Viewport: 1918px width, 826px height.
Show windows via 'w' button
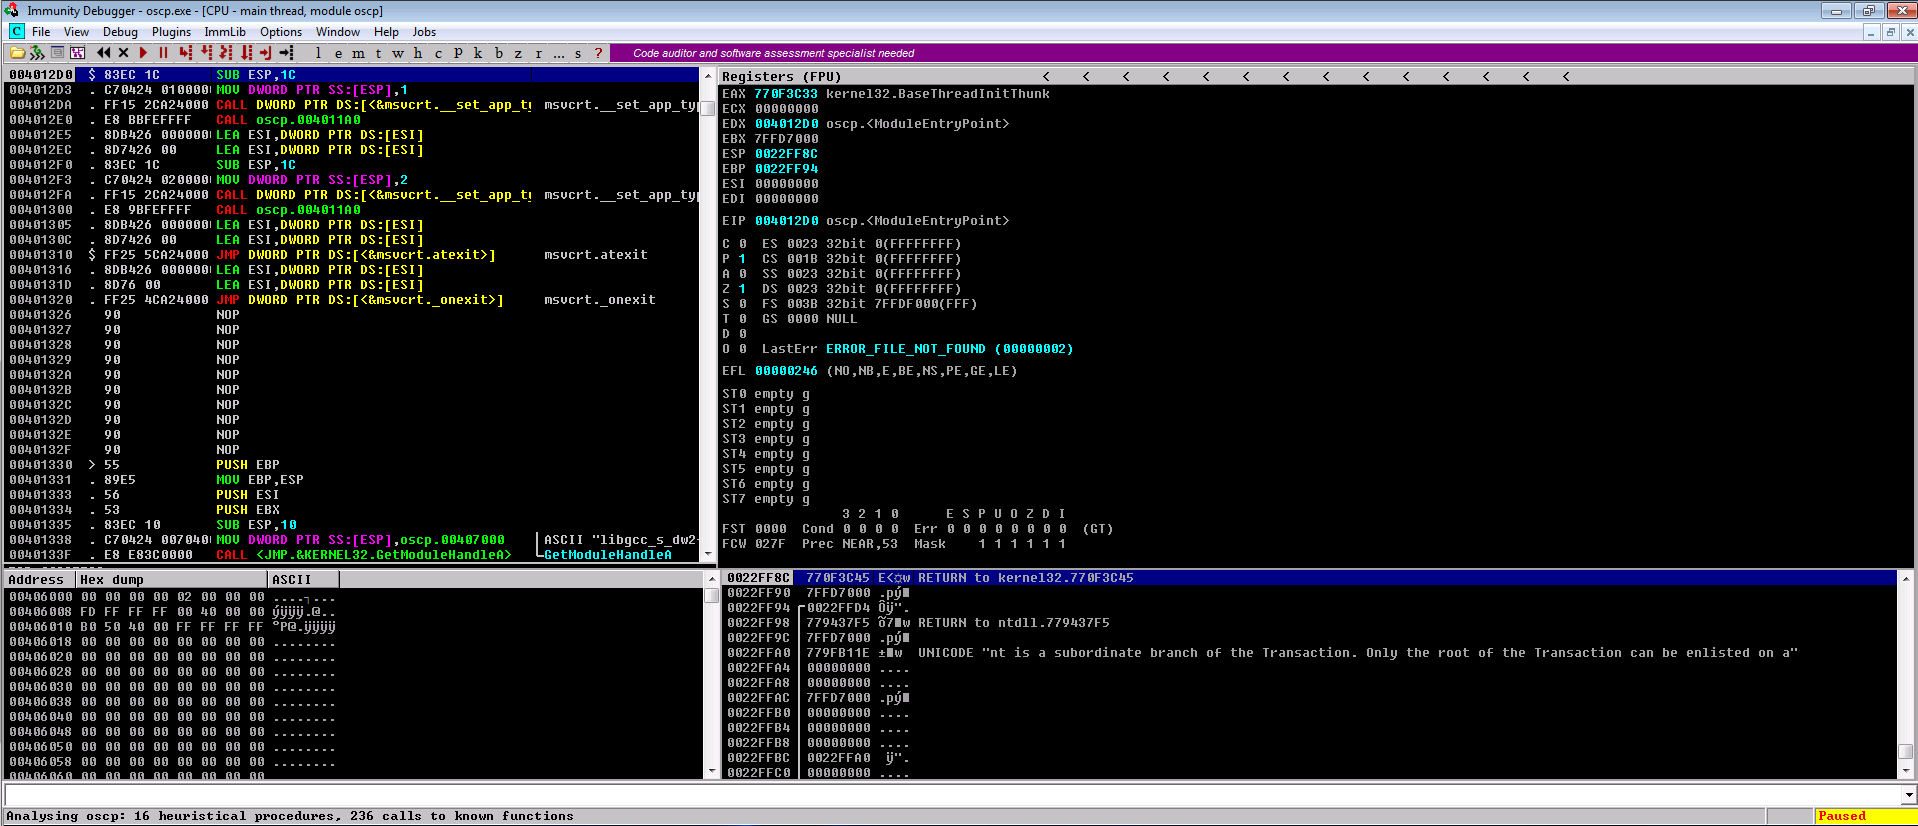tap(398, 53)
